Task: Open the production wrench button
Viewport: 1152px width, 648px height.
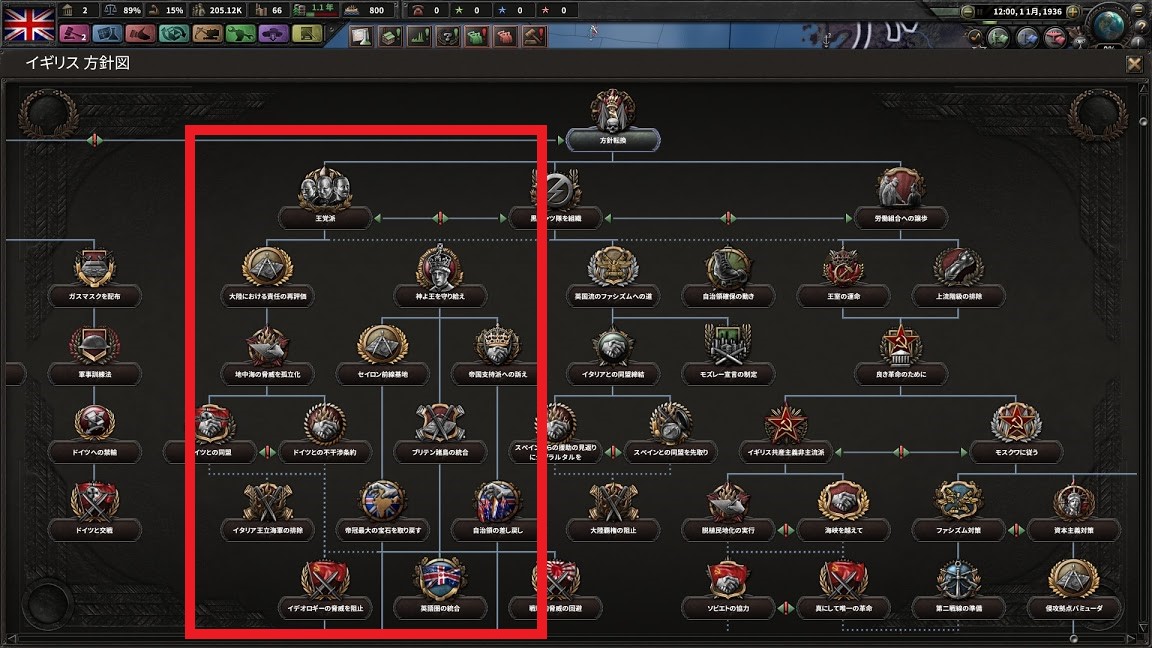Action: (x=240, y=34)
